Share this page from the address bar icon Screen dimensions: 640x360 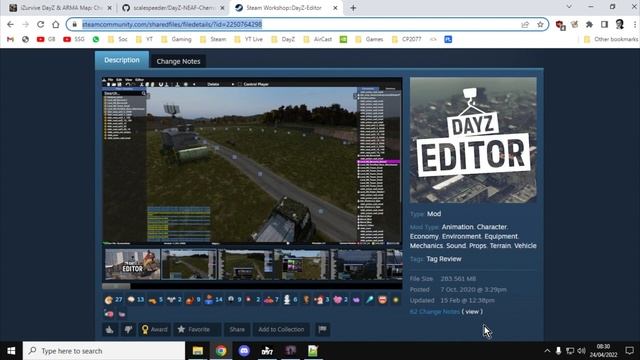coord(525,24)
